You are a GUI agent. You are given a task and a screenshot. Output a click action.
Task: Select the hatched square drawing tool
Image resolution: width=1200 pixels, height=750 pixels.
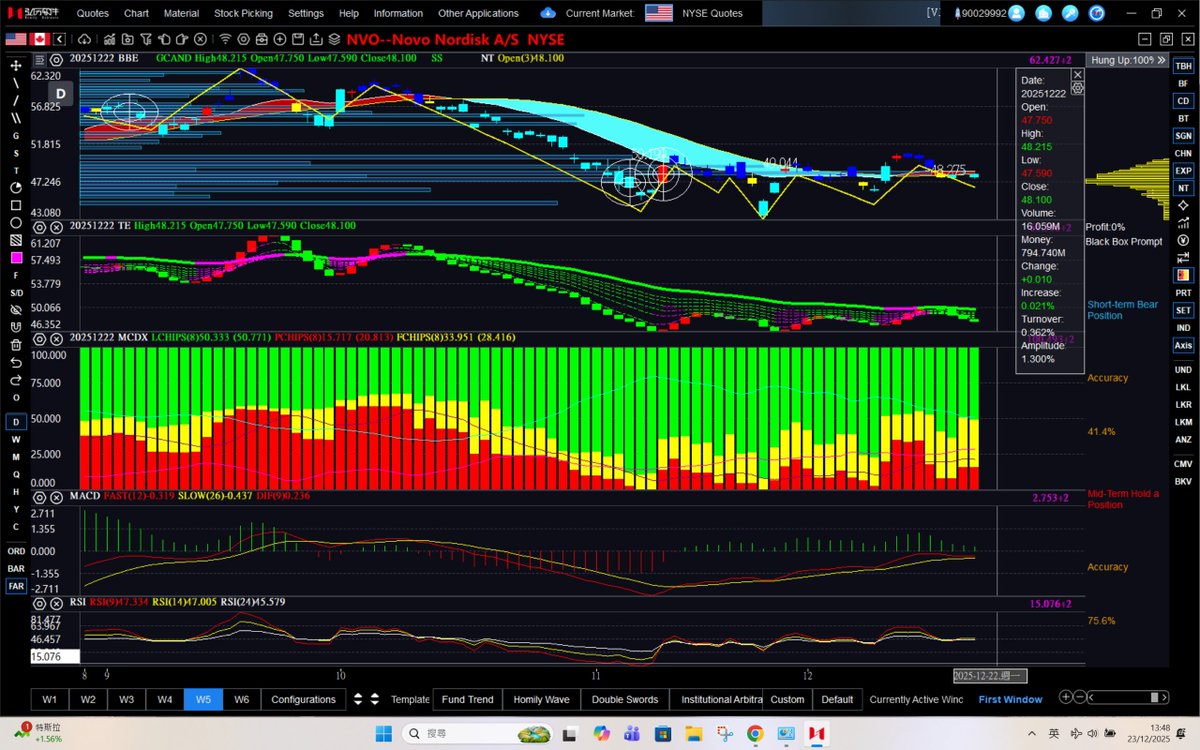coord(16,241)
